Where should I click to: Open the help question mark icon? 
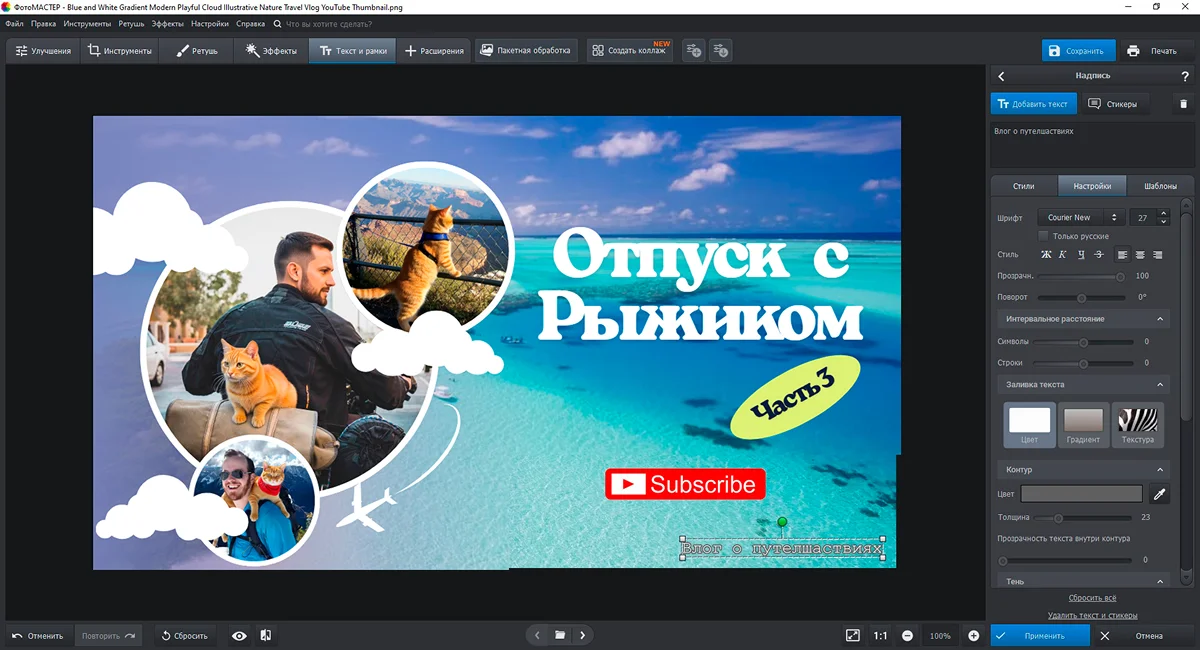[x=1186, y=76]
